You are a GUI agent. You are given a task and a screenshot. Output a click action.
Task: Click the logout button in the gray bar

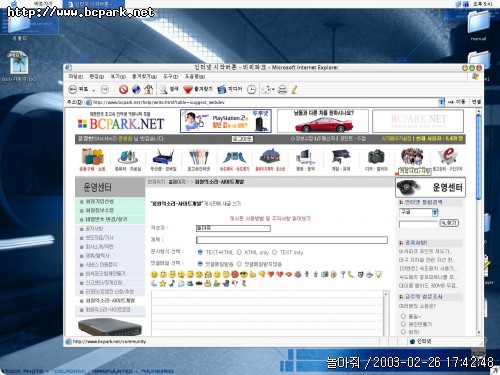[242, 139]
